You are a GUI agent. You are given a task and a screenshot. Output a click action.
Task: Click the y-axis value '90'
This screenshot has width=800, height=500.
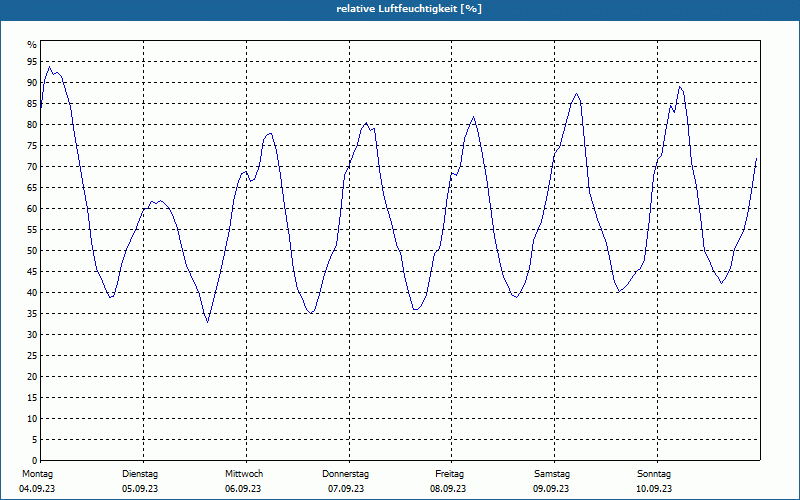32,83
